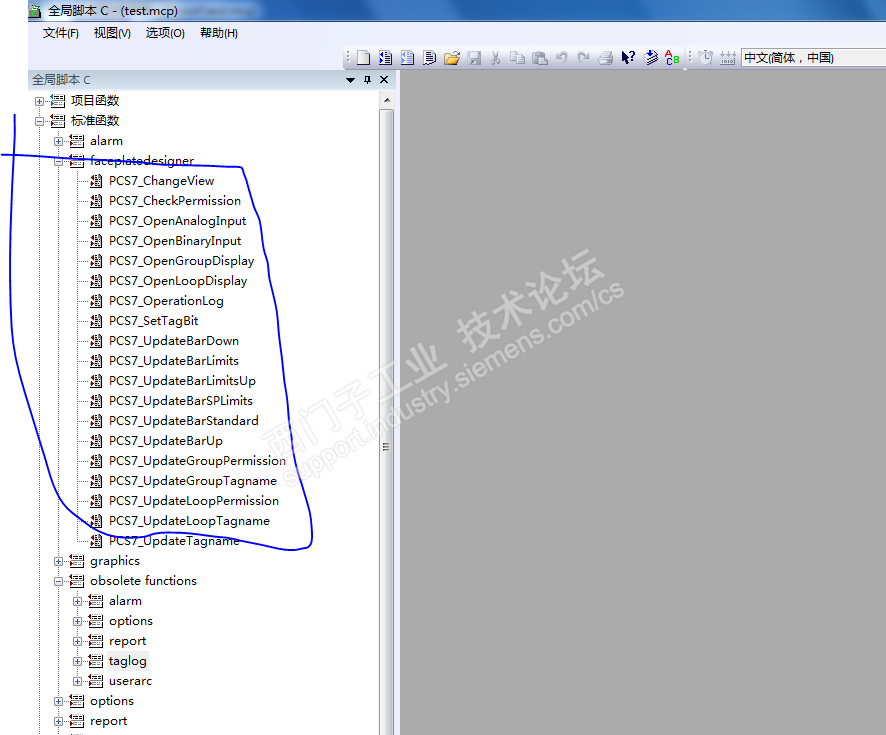Expand report under obsolete functions
Viewport: 886px width, 735px height.
coord(77,642)
